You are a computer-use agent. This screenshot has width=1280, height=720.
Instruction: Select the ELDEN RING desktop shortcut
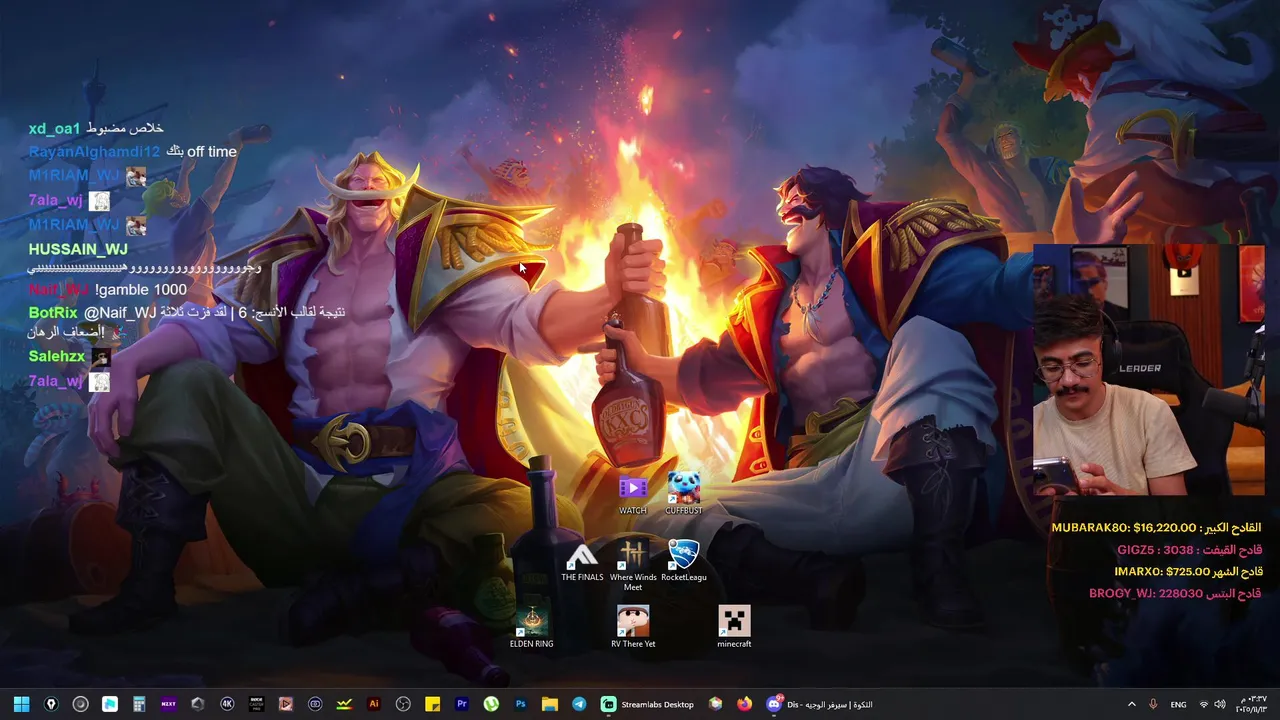[x=531, y=628]
